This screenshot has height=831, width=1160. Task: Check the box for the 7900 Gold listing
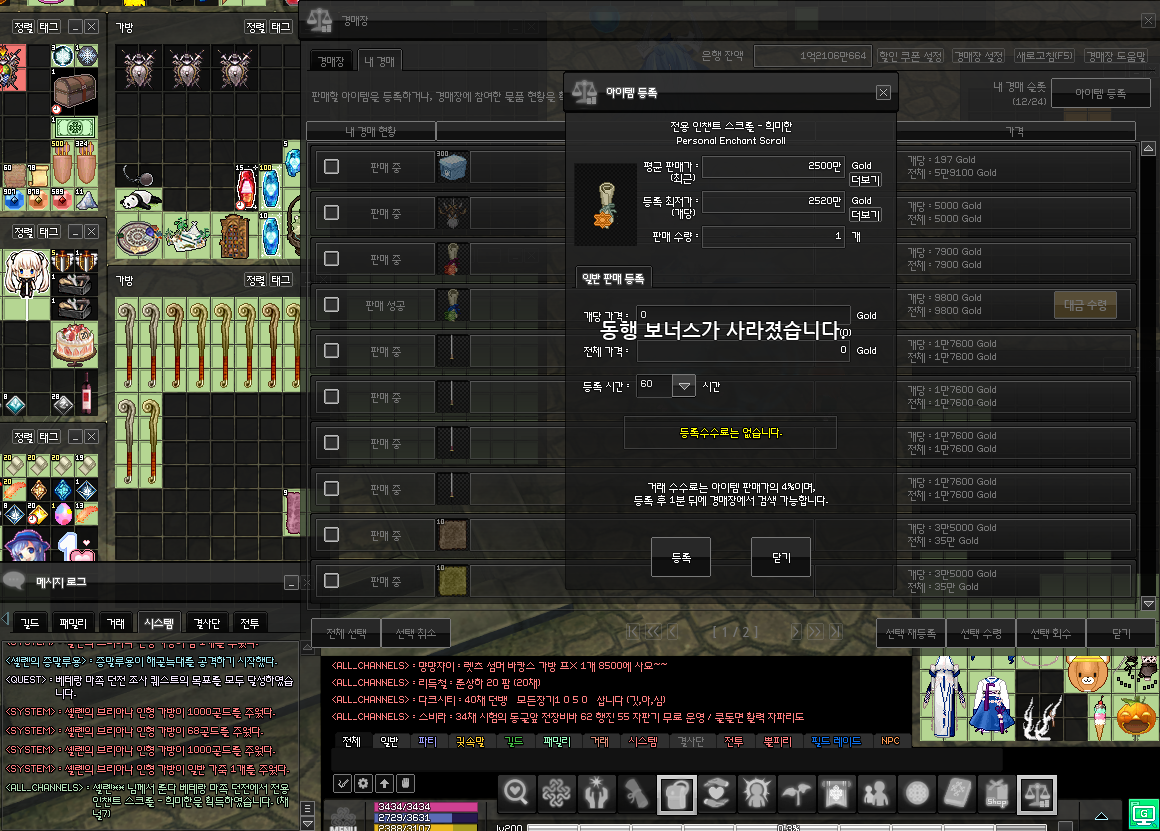(x=331, y=258)
